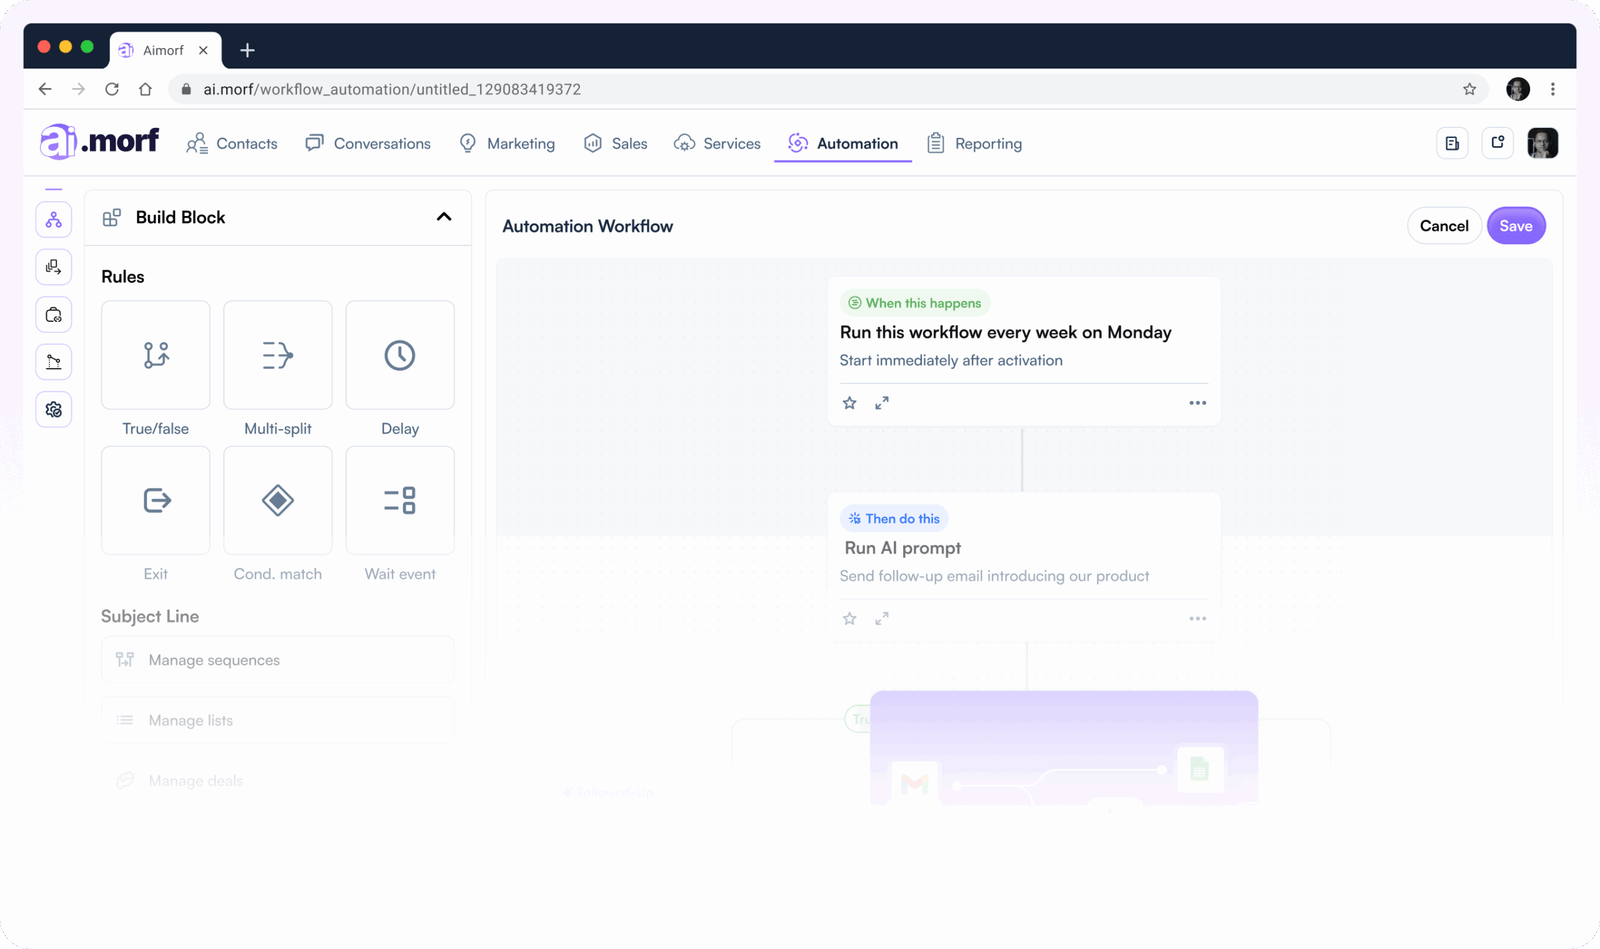Save the automation workflow
1600x949 pixels.
click(1515, 226)
